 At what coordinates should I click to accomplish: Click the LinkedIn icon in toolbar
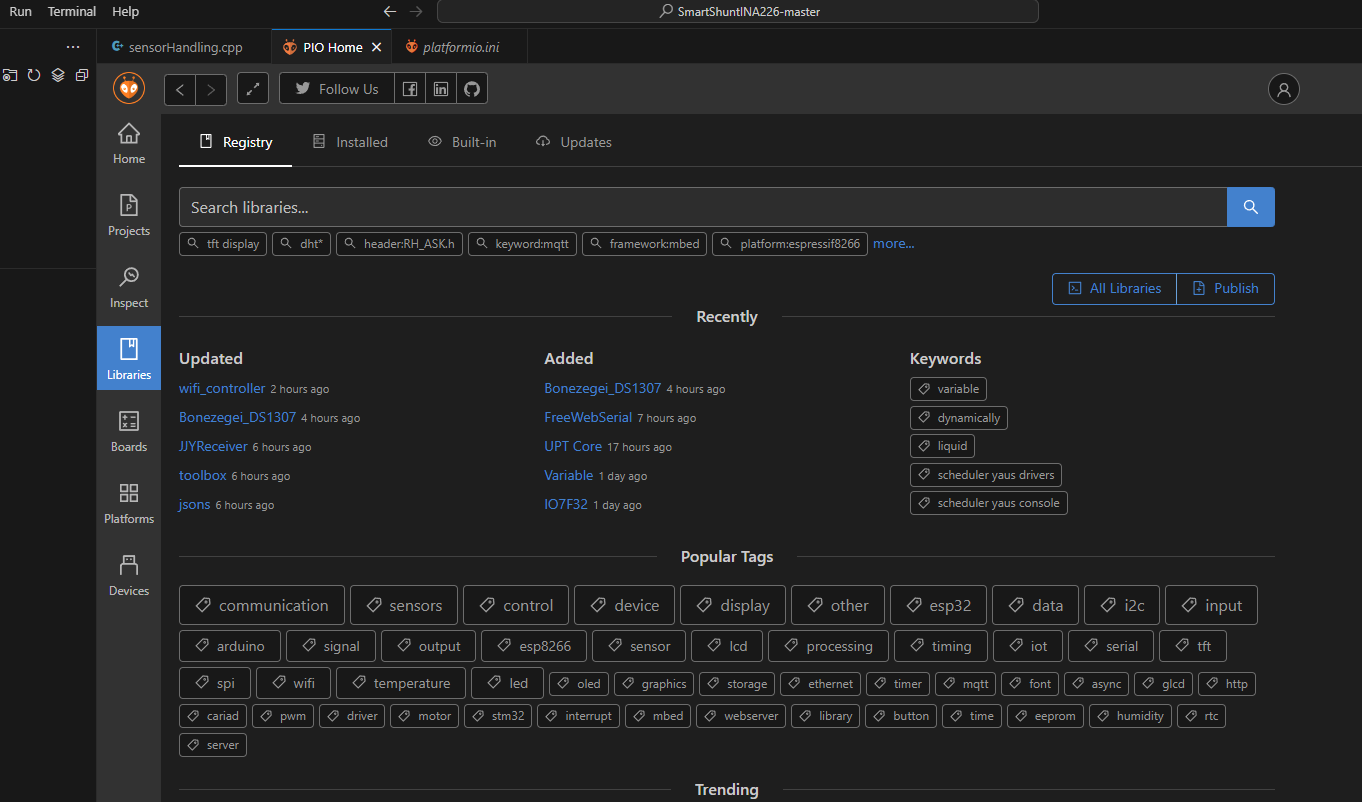tap(441, 89)
